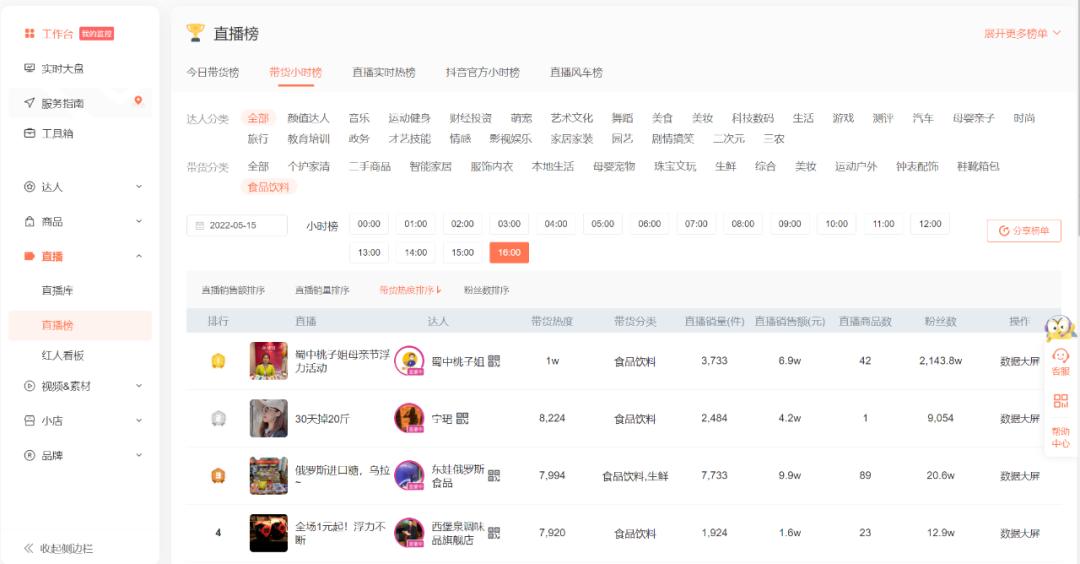This screenshot has width=1080, height=564.
Task: Select the 16:00 hour slot
Action: [509, 253]
